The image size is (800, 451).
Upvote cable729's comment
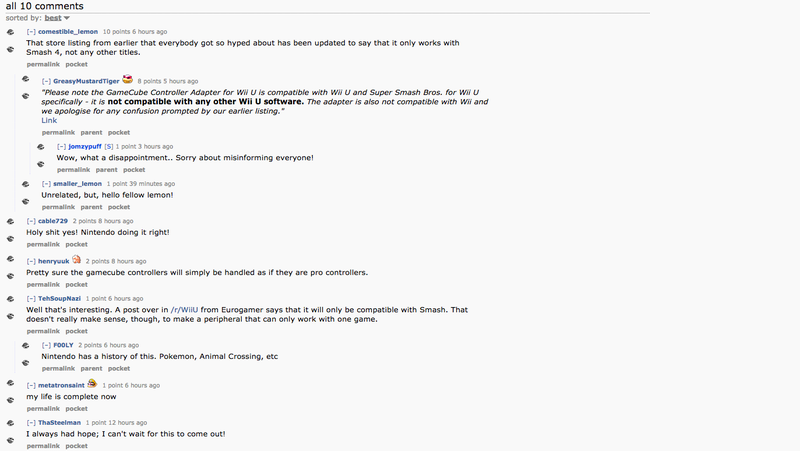click(10, 221)
